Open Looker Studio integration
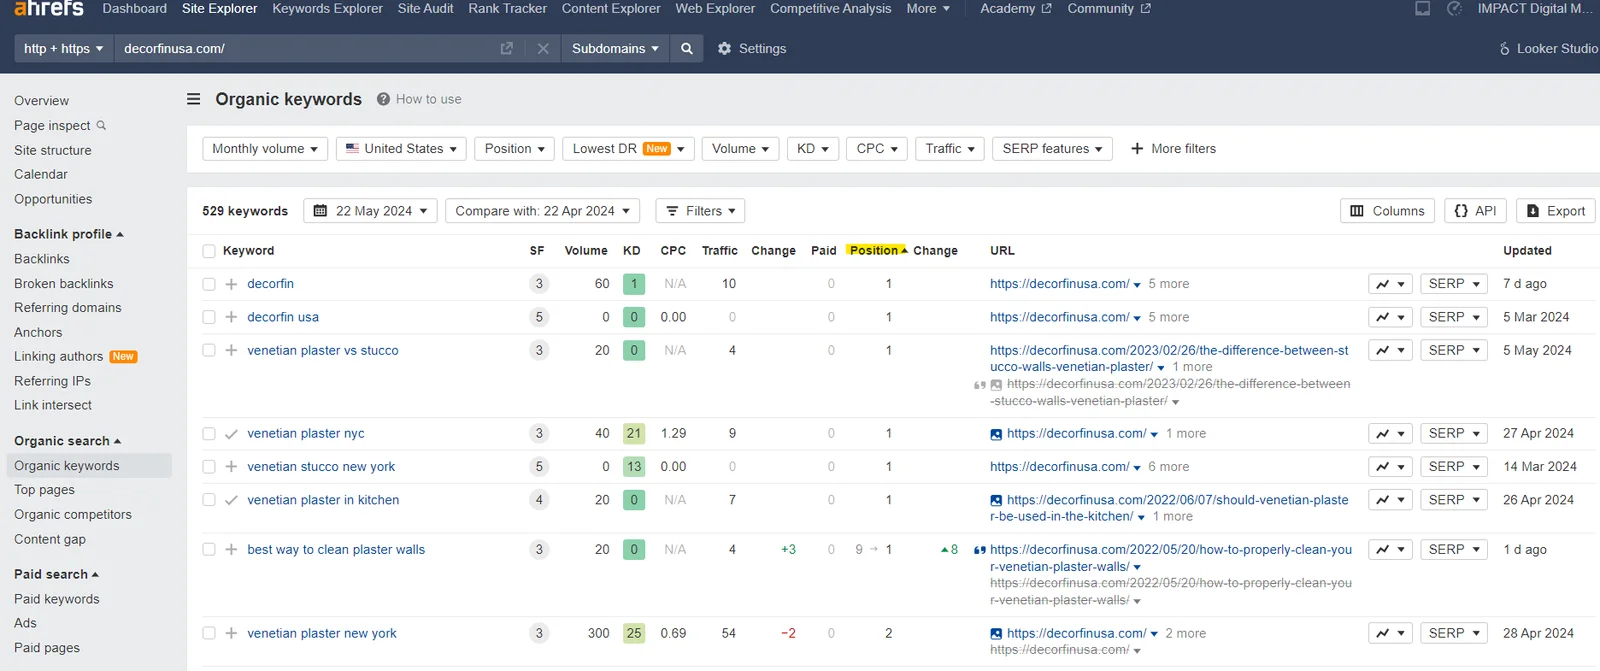Viewport: 1600px width, 671px height. pyautogui.click(x=1548, y=48)
